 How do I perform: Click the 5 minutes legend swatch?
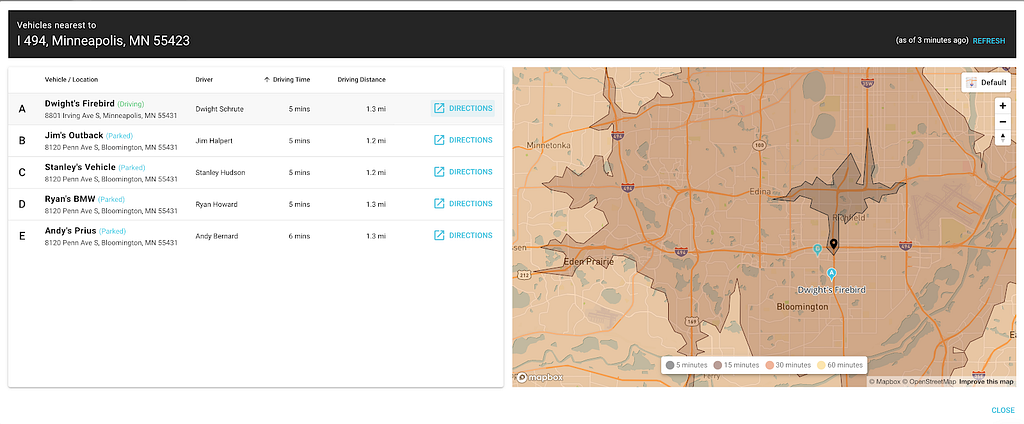point(670,365)
